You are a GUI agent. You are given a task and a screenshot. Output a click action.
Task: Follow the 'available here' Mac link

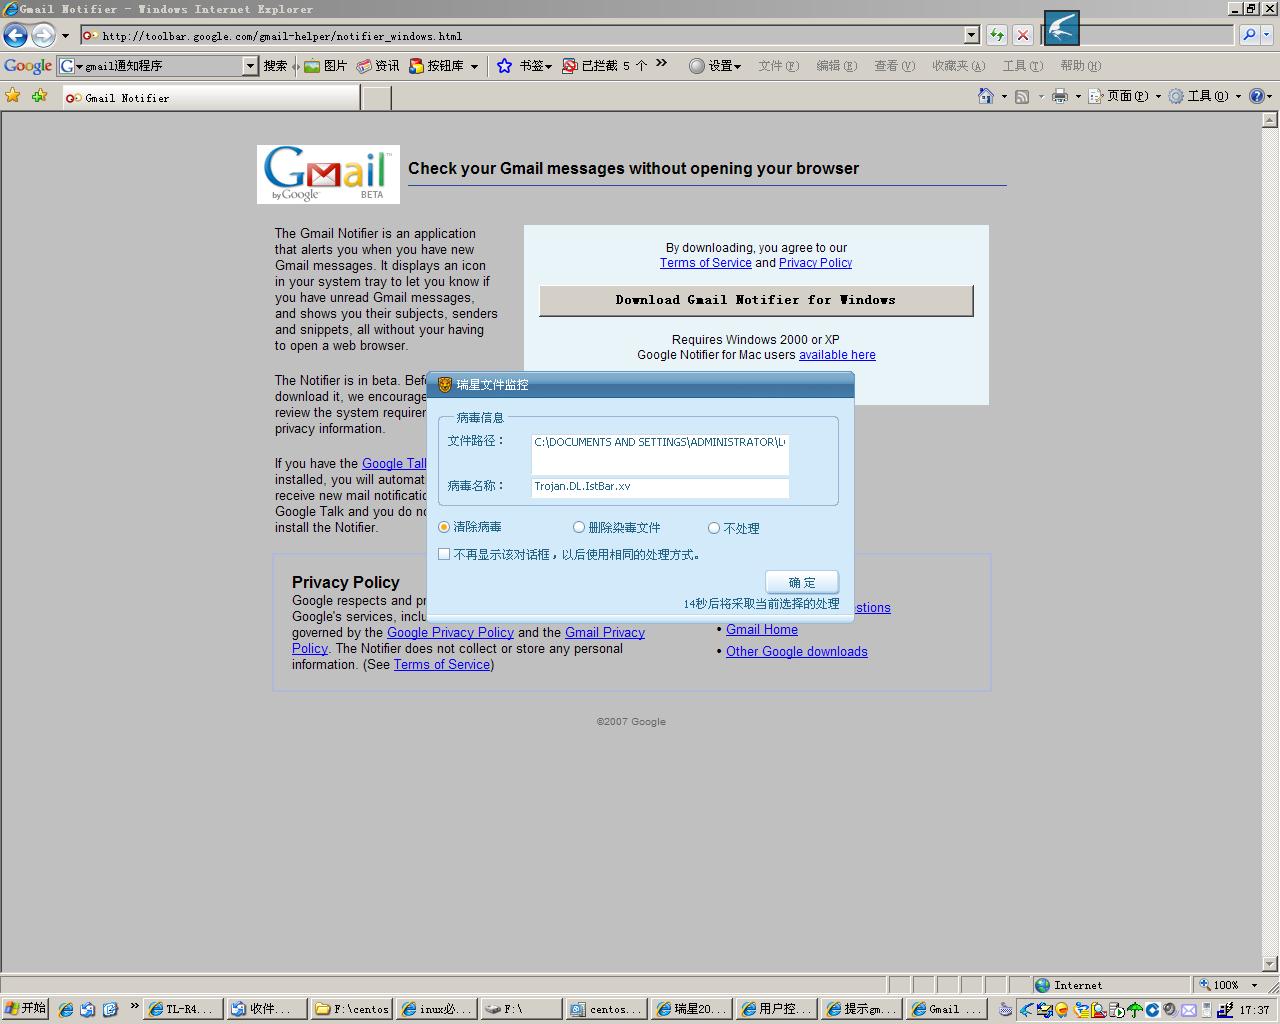[x=837, y=355]
